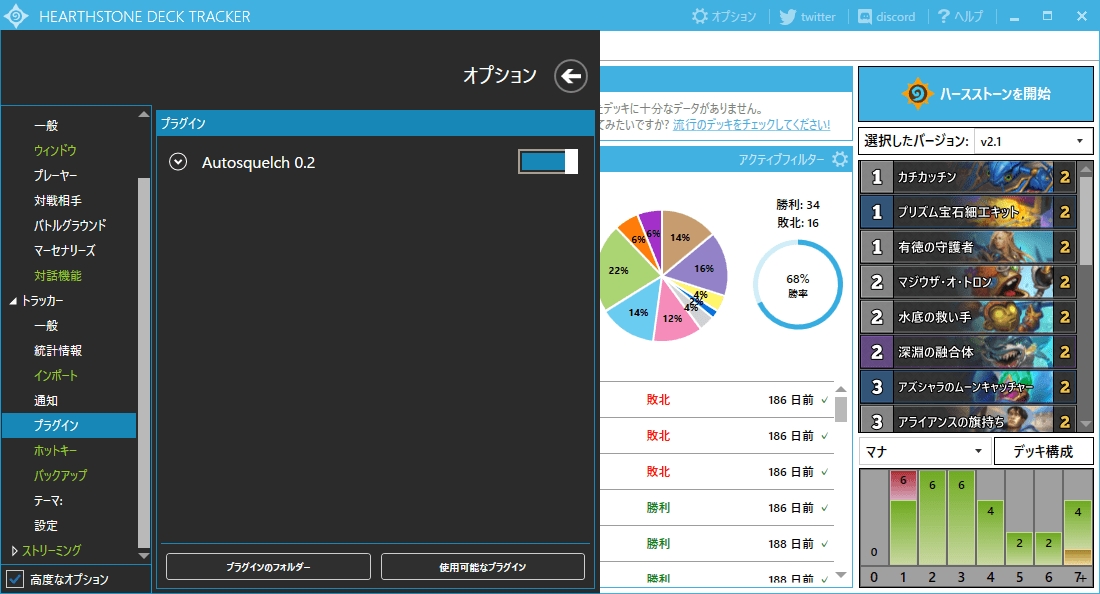Click the 1-mana bar in mana curve
Screen dimensions: 1100x594
pos(903,518)
